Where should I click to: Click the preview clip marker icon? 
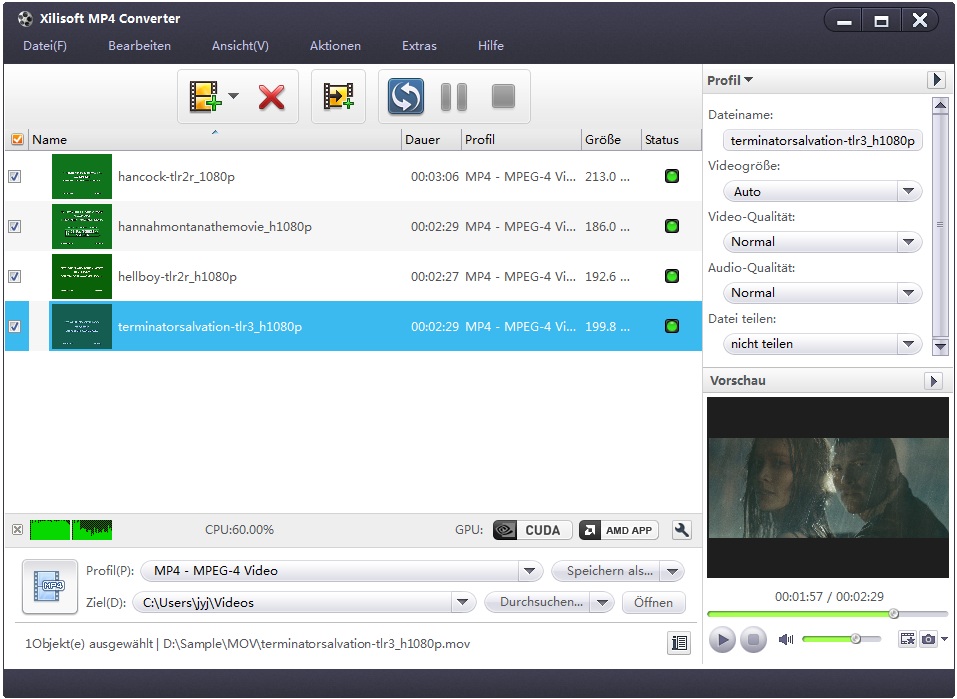[x=908, y=639]
